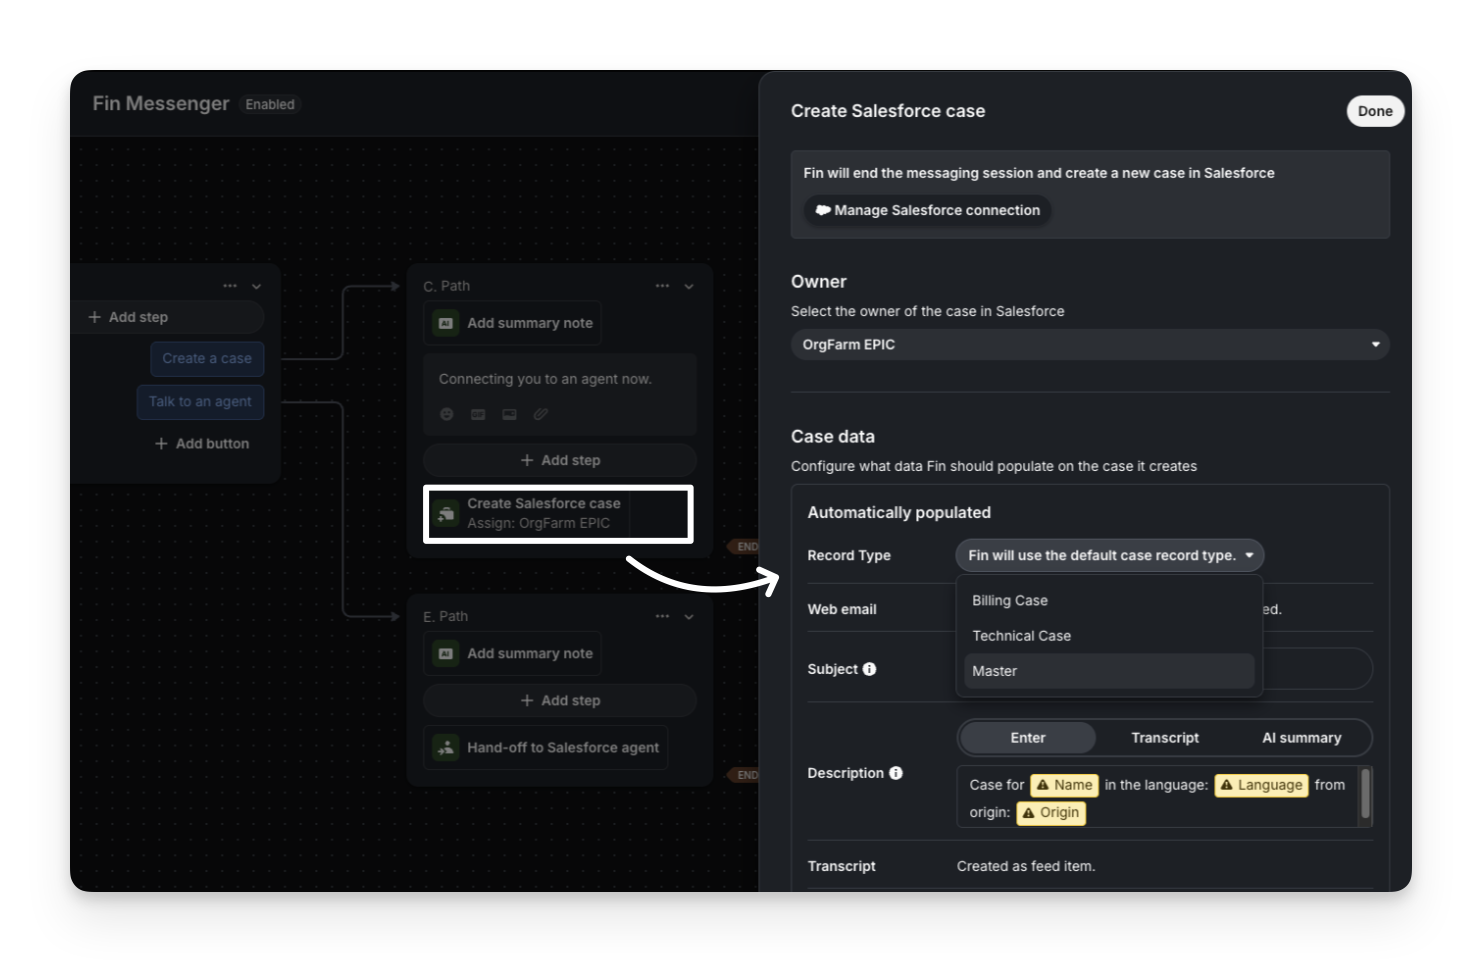Image resolution: width=1482 pixels, height=962 pixels.
Task: Switch description mode to Transcript
Action: (x=1164, y=738)
